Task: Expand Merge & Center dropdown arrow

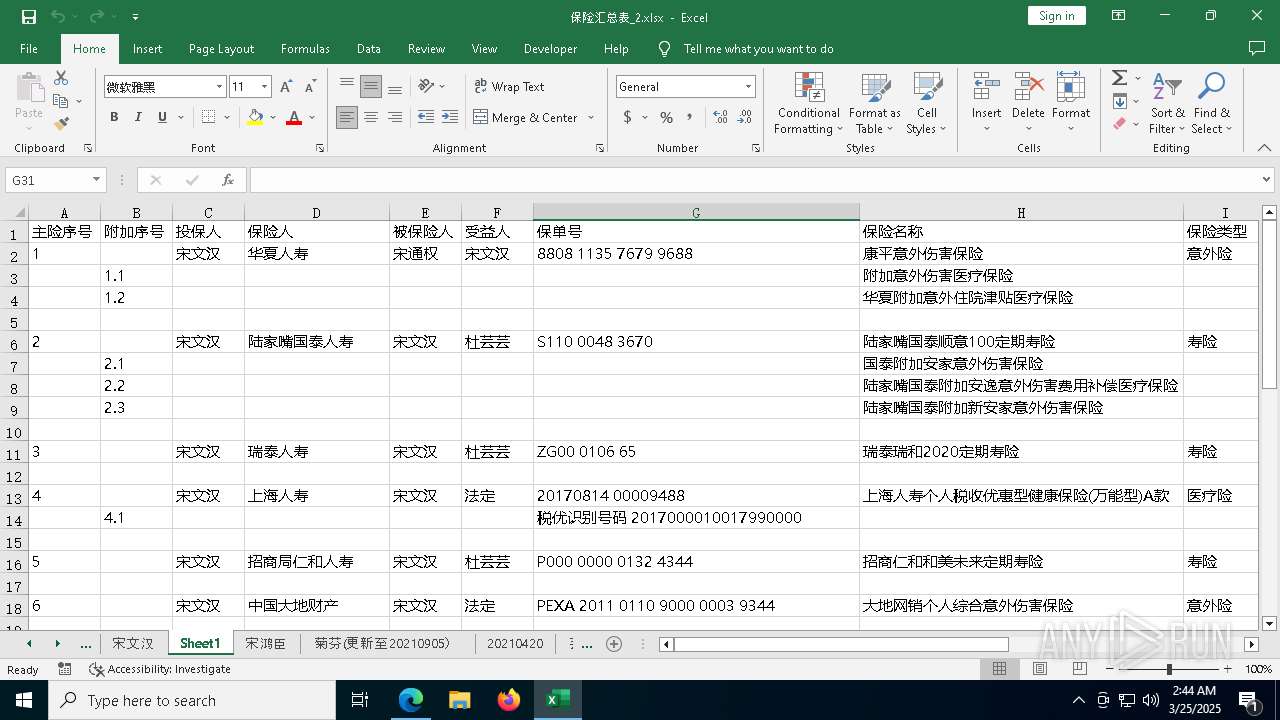Action: pyautogui.click(x=591, y=117)
